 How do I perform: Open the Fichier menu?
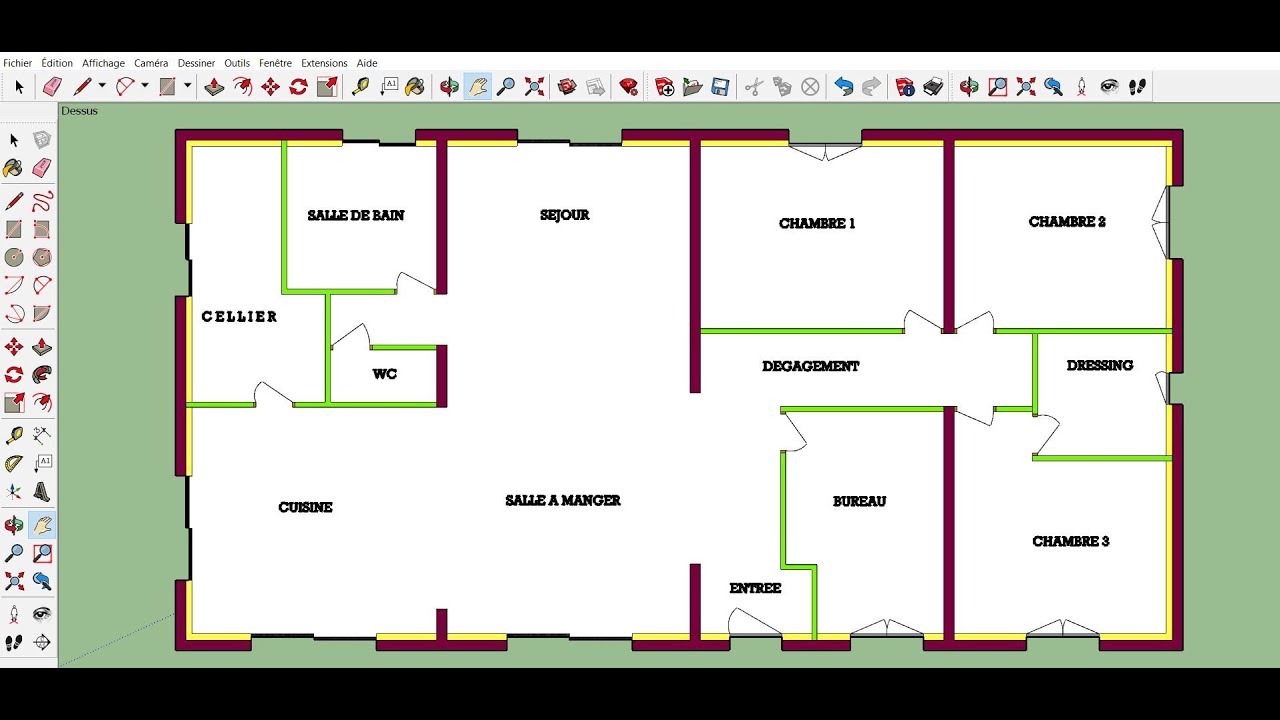pyautogui.click(x=18, y=63)
